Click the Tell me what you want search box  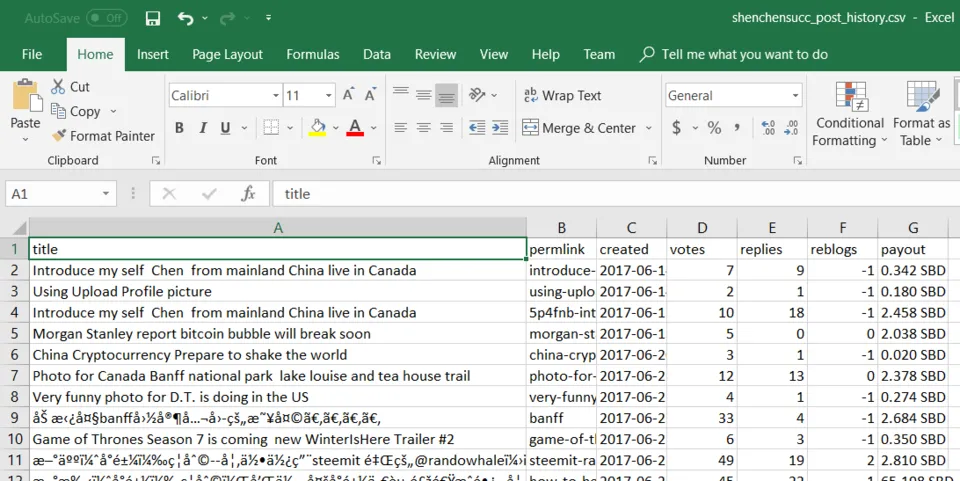click(733, 54)
